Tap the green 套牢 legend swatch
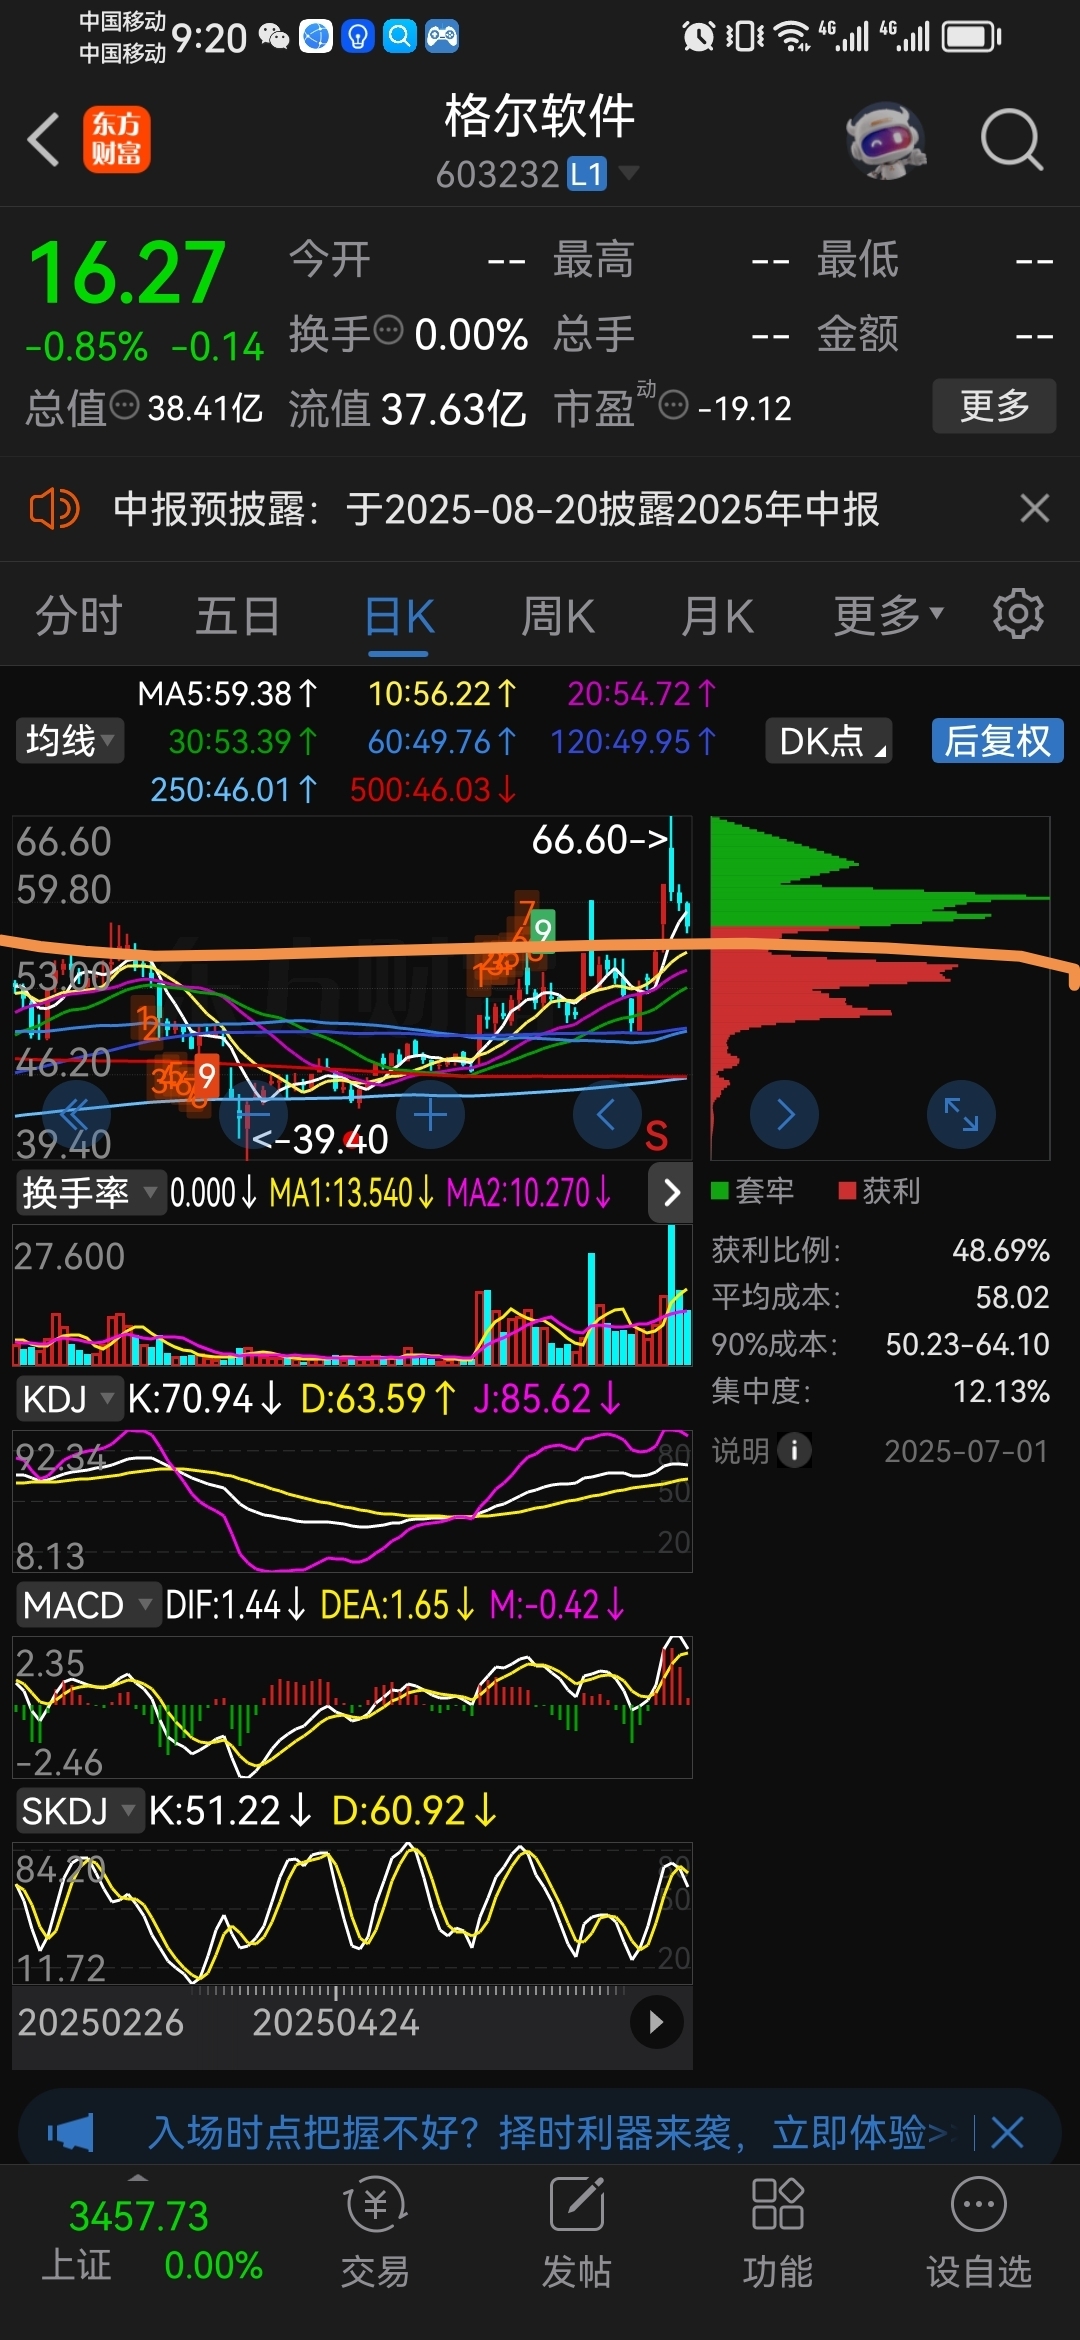This screenshot has width=1080, height=2340. (719, 1190)
